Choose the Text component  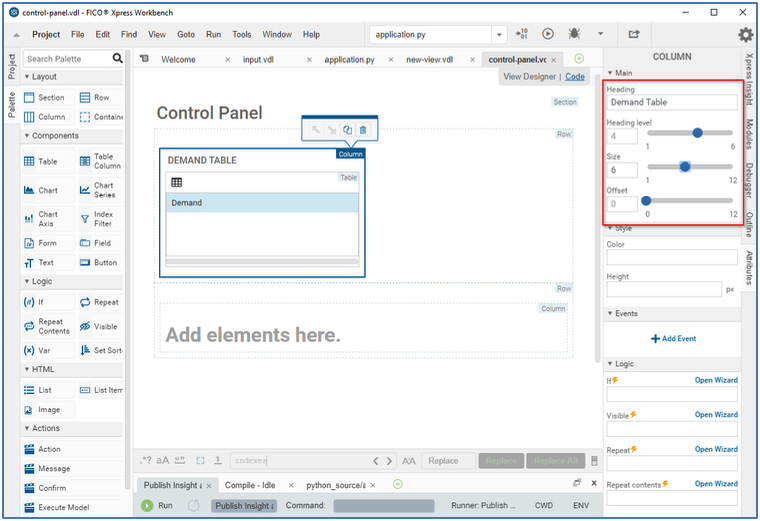pos(48,263)
